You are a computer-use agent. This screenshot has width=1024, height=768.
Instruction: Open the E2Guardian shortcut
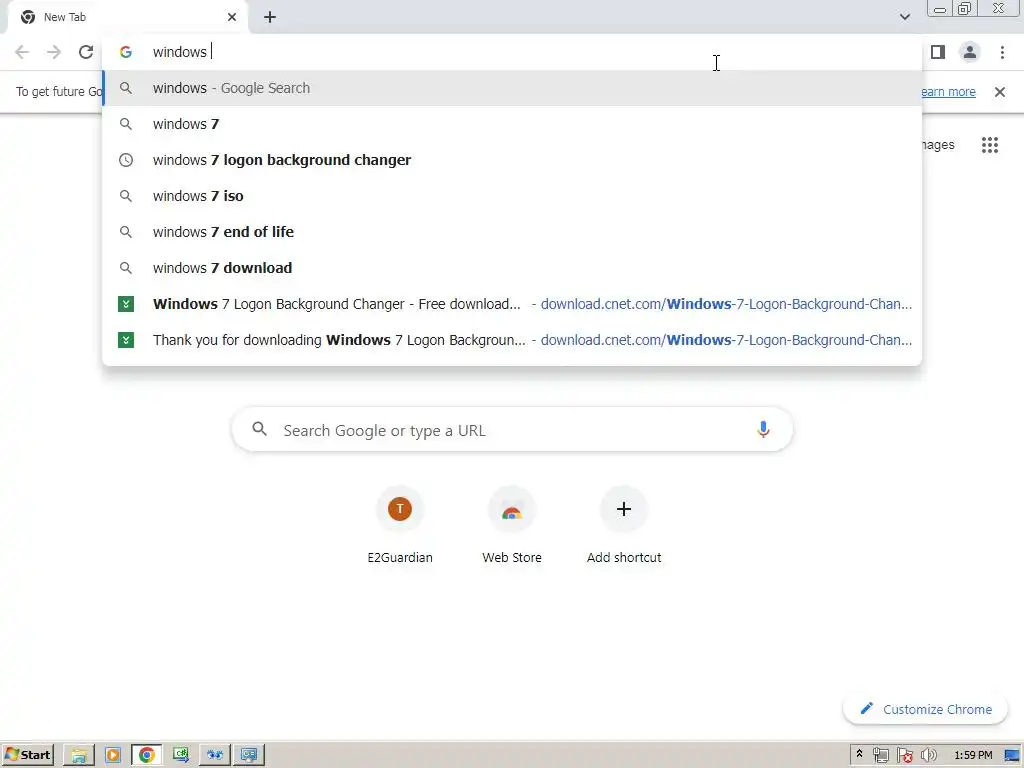pos(400,525)
